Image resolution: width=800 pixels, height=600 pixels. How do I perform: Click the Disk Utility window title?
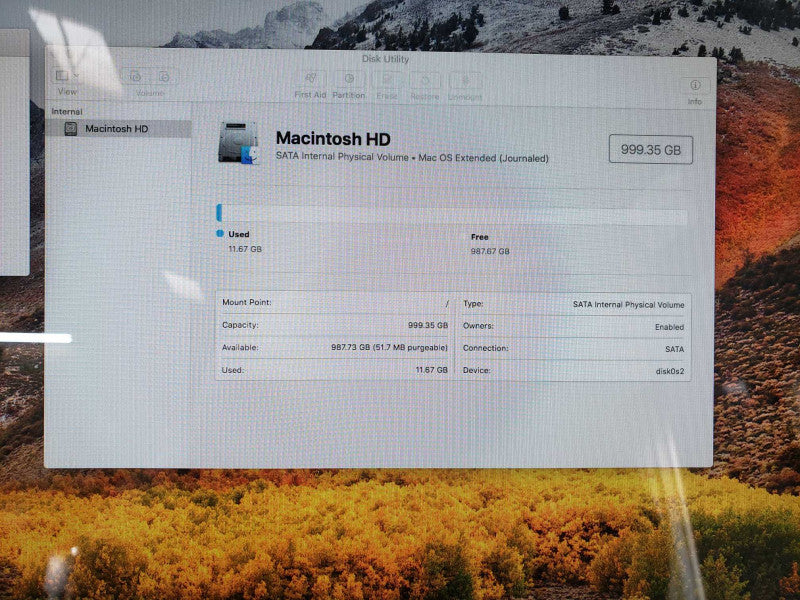click(385, 59)
